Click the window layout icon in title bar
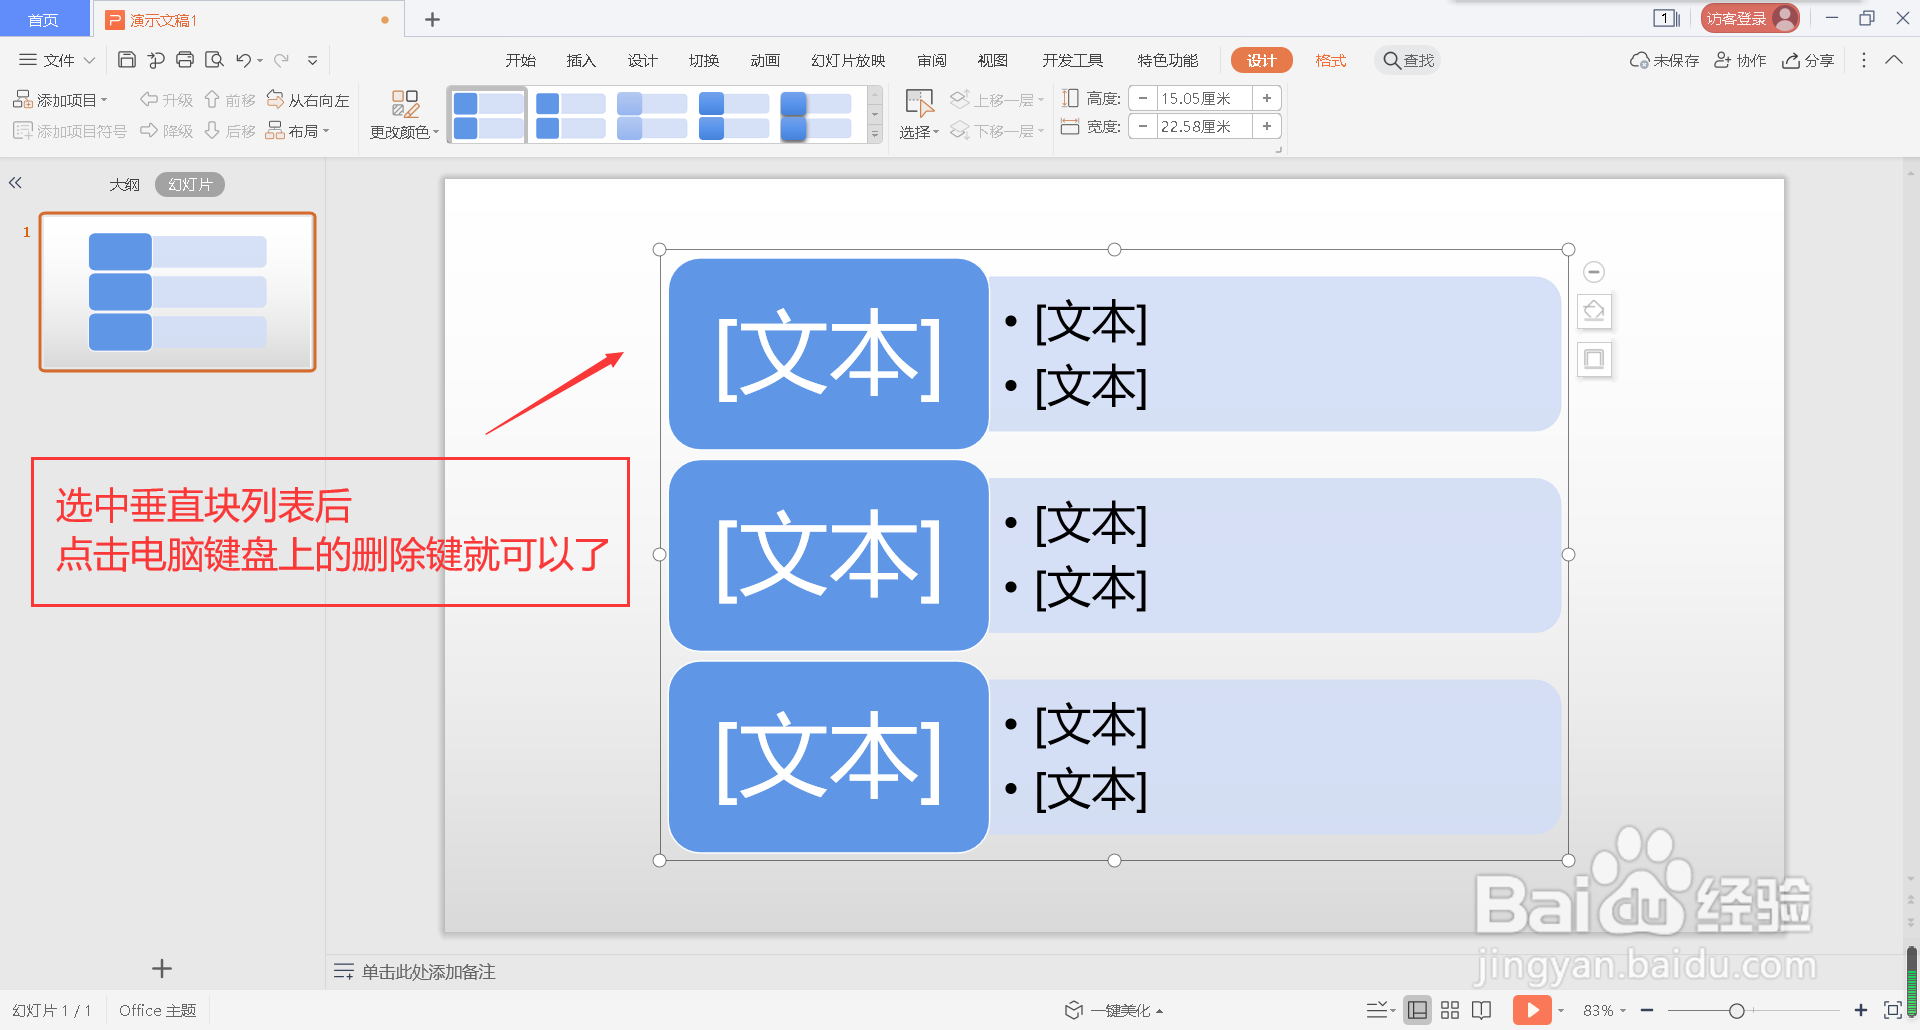 1666,18
